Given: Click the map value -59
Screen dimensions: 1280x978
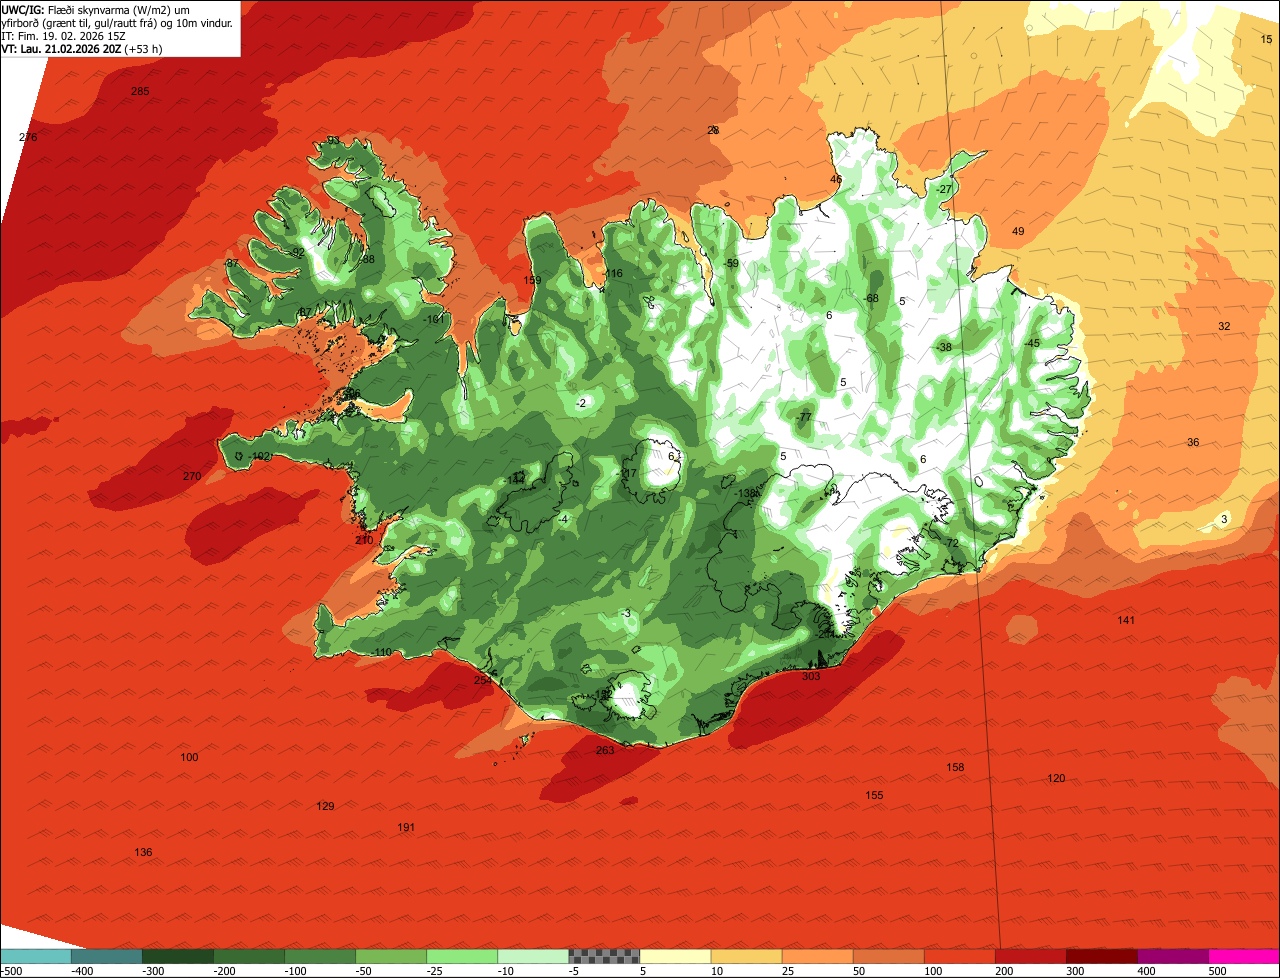Looking at the screenshot, I should click(731, 264).
